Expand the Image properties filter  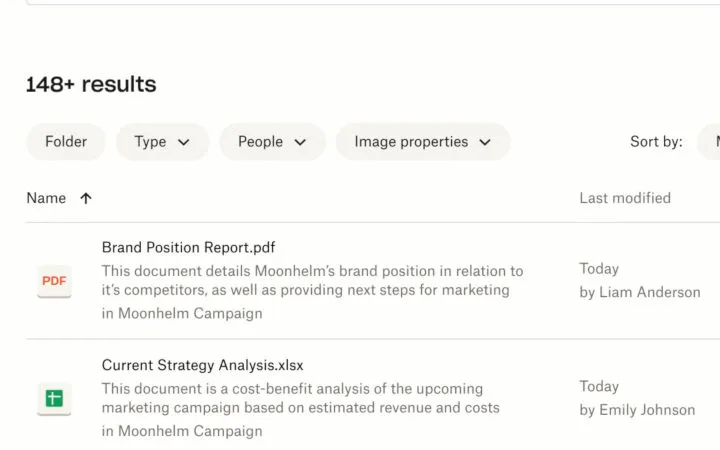tap(422, 142)
